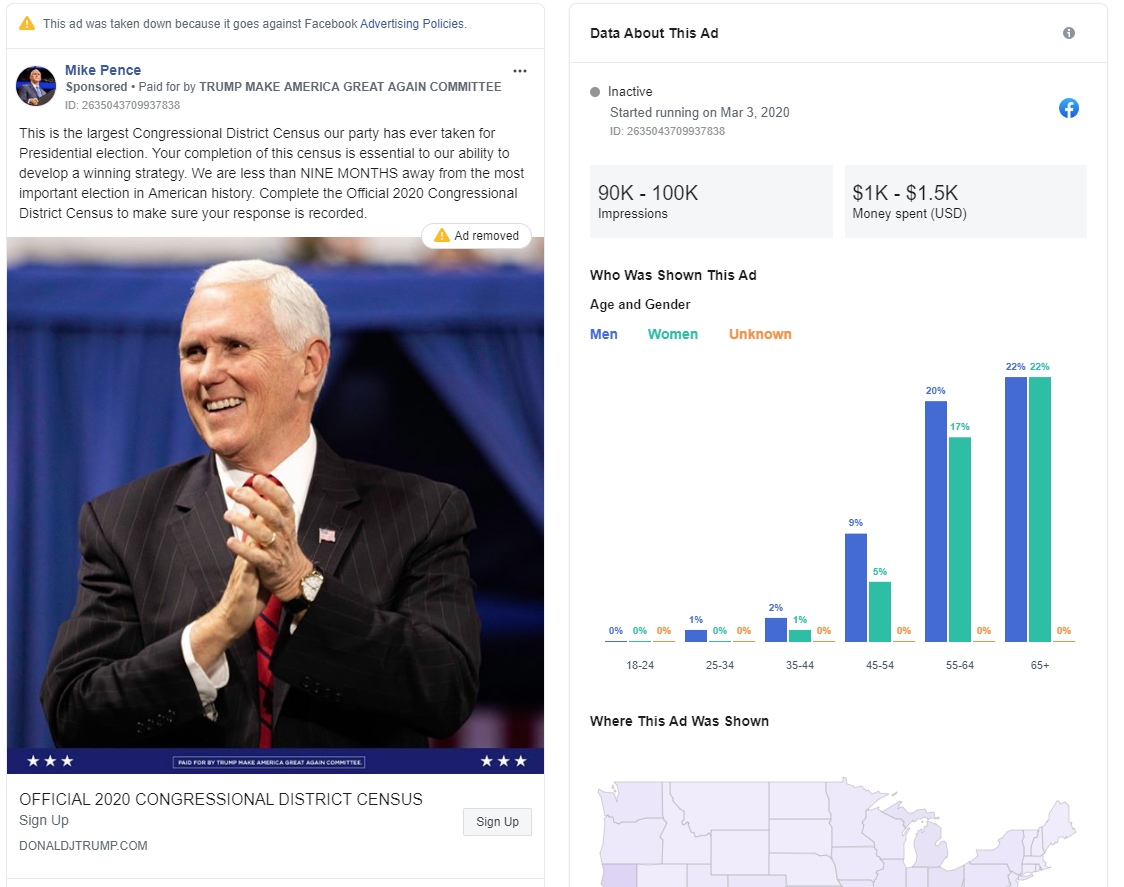Image resolution: width=1124 pixels, height=887 pixels.
Task: Click the Sponsored label icon area
Action: tap(96, 87)
